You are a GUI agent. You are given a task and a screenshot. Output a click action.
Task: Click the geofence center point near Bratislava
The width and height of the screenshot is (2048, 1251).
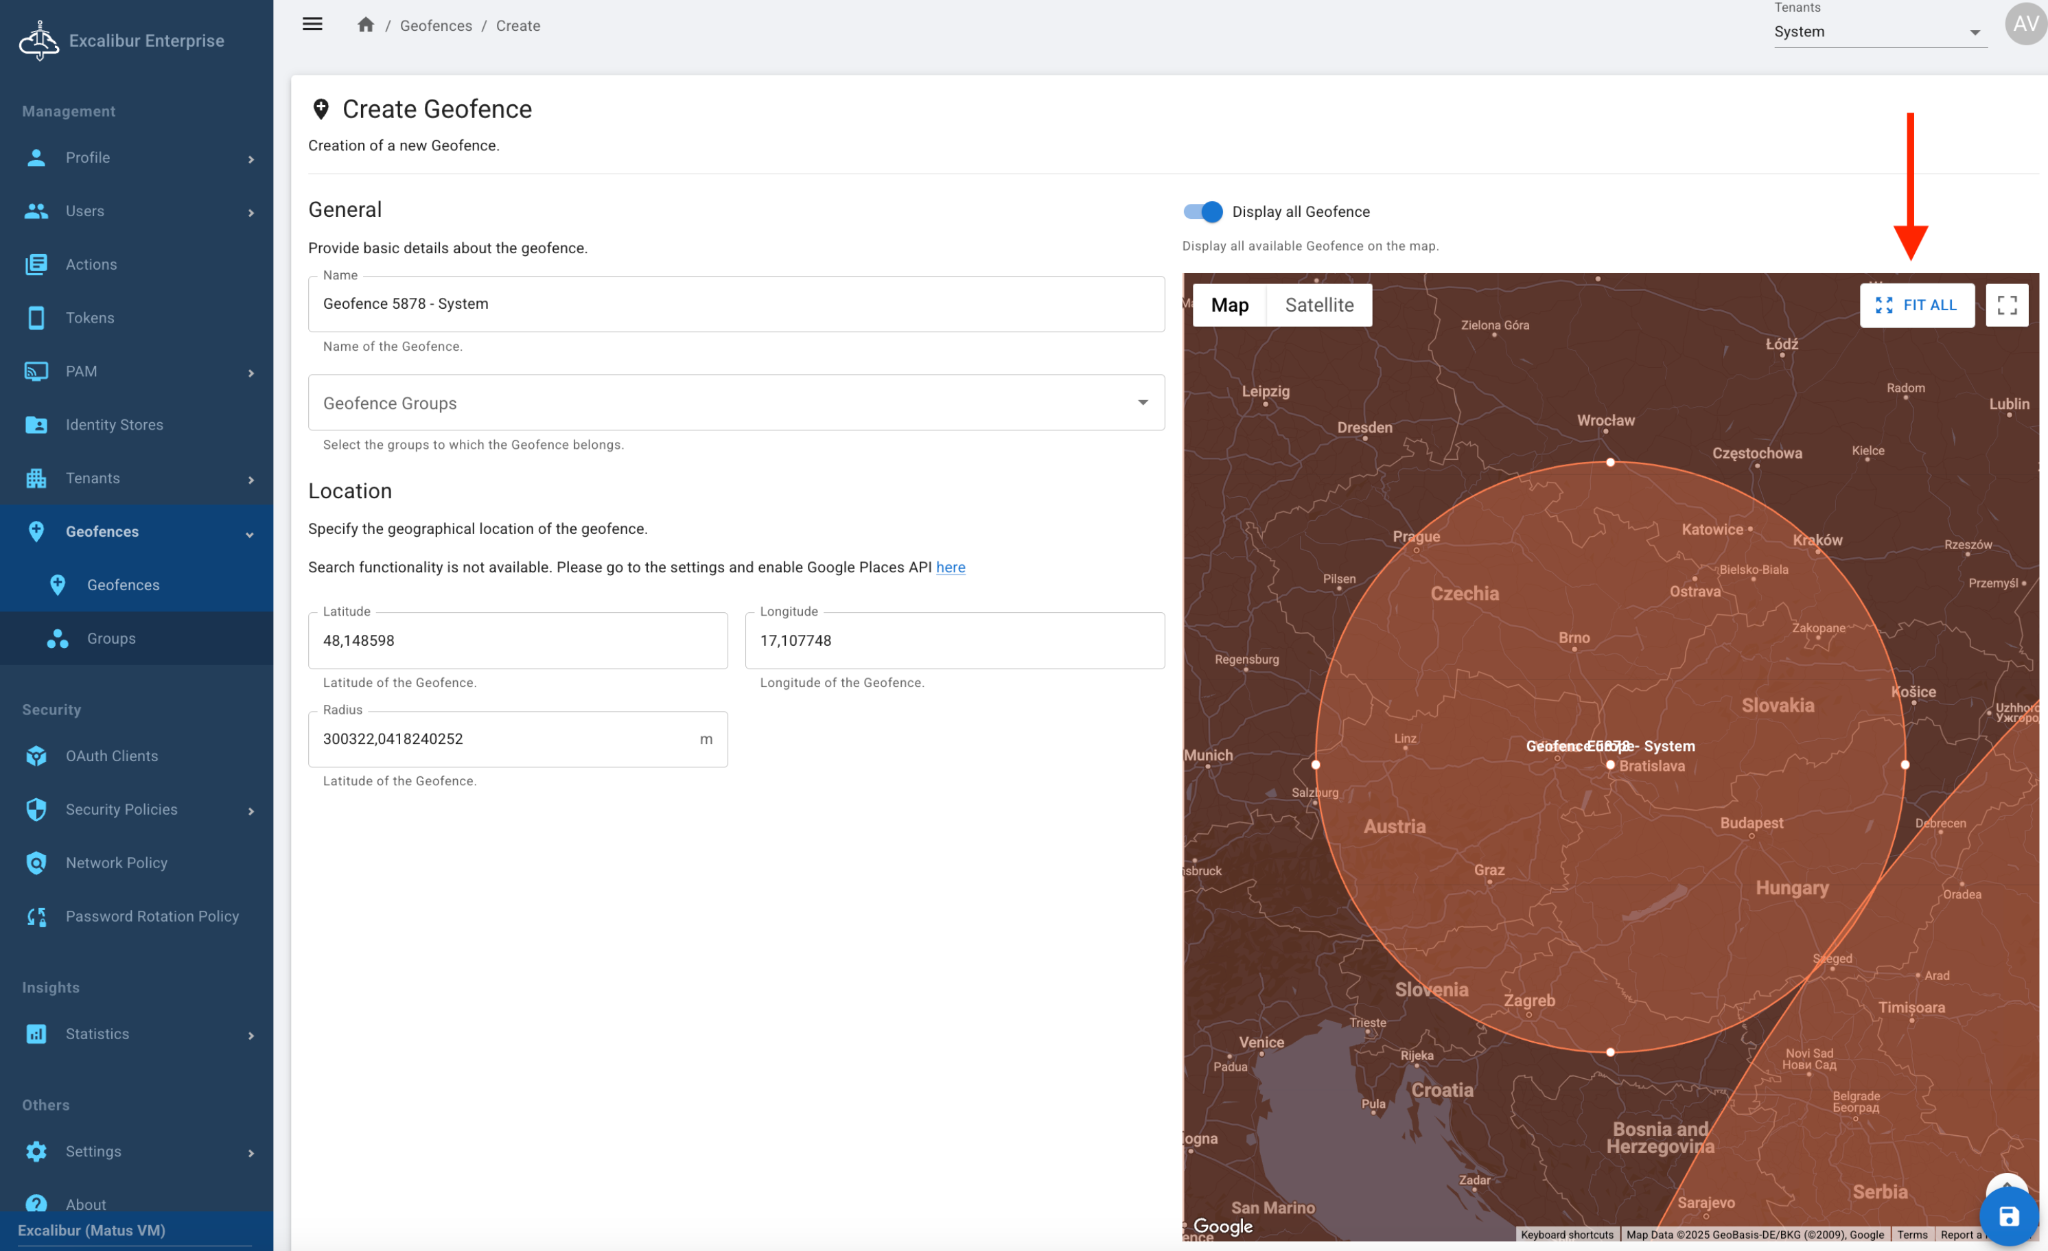[1610, 765]
